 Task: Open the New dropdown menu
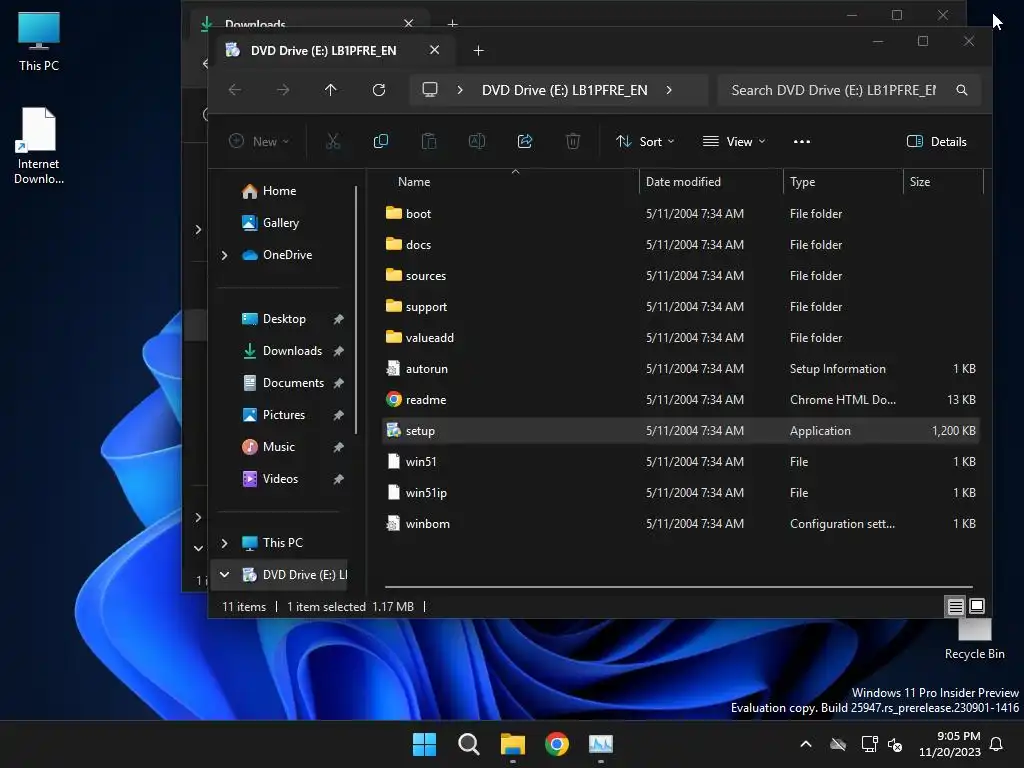tap(259, 142)
